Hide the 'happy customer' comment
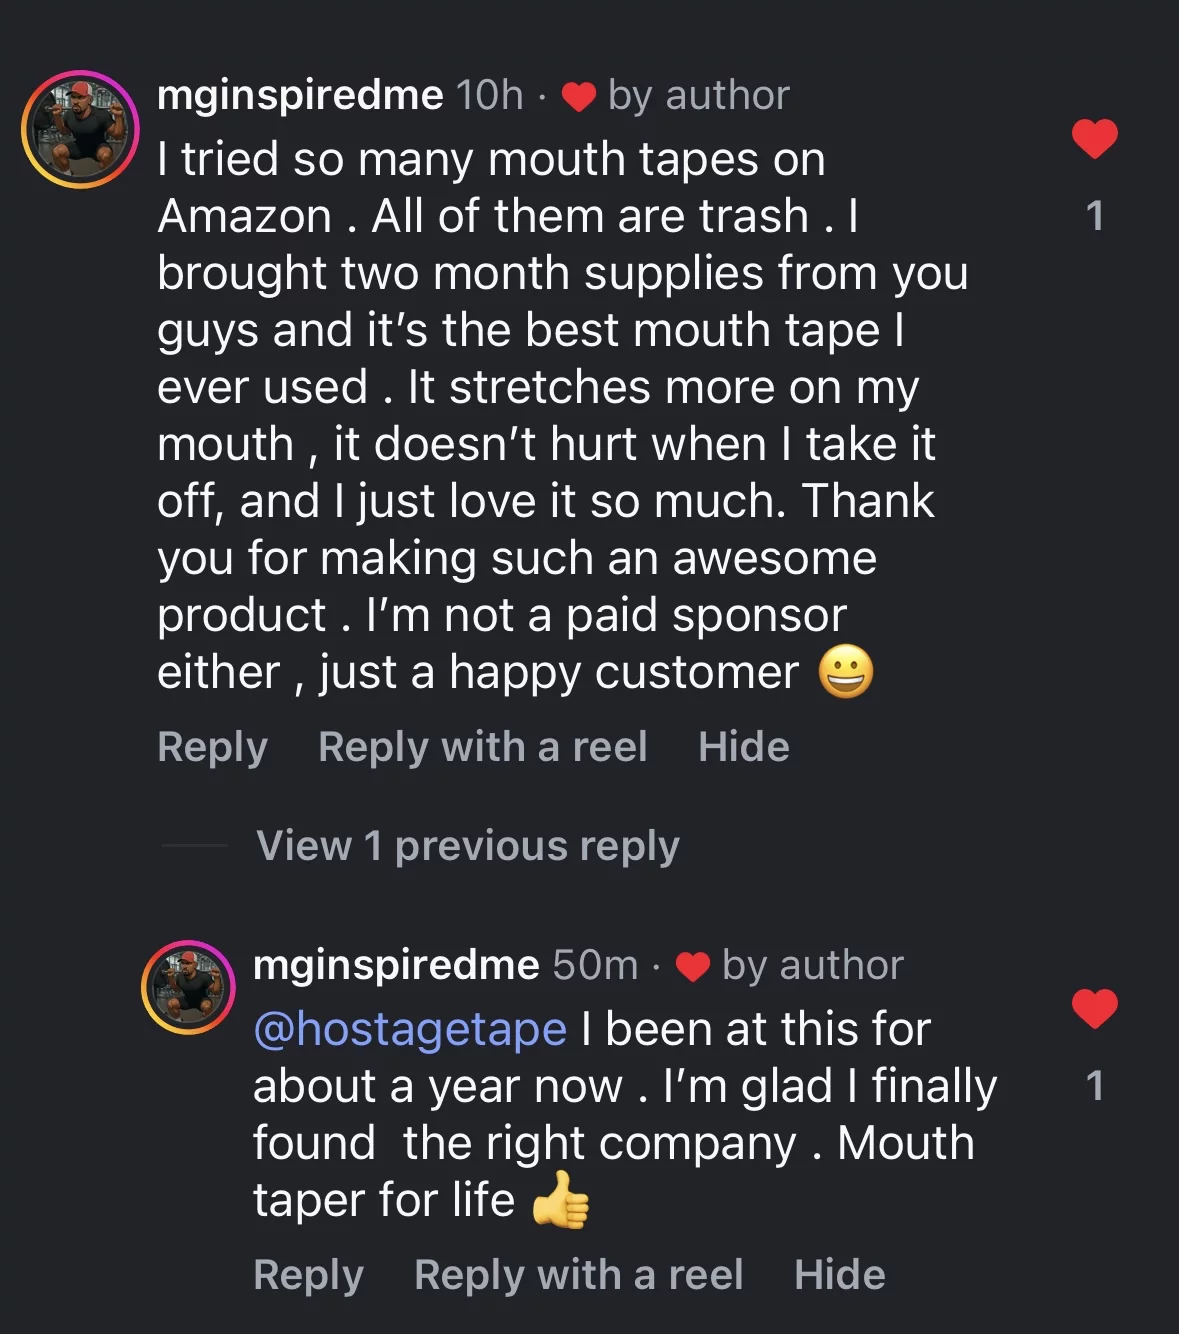 pyautogui.click(x=743, y=747)
